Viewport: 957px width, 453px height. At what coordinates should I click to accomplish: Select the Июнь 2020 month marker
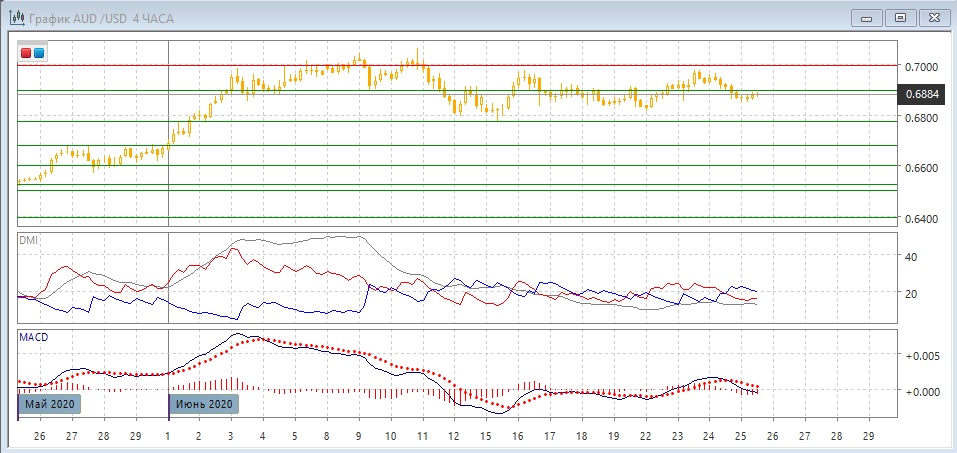click(204, 404)
